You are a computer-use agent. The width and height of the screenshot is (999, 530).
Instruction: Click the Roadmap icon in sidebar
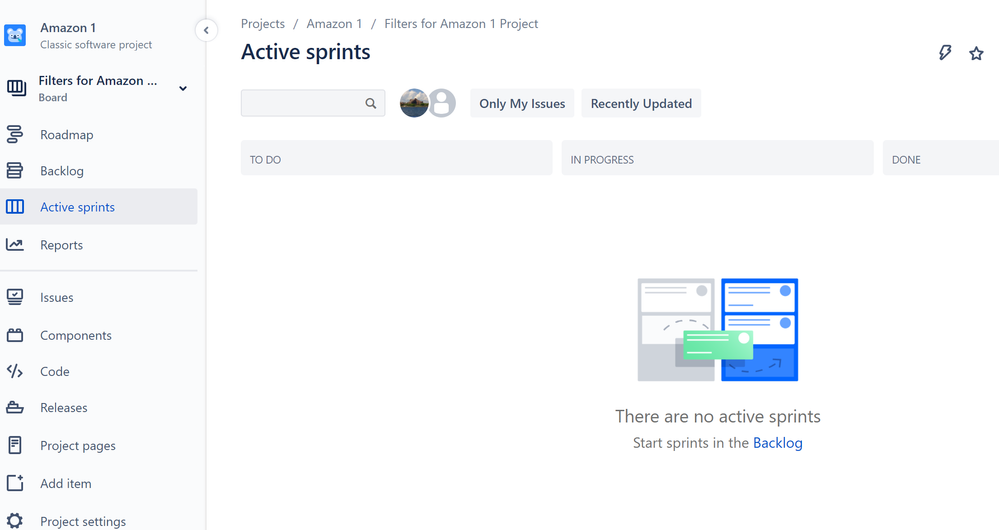[x=15, y=134]
